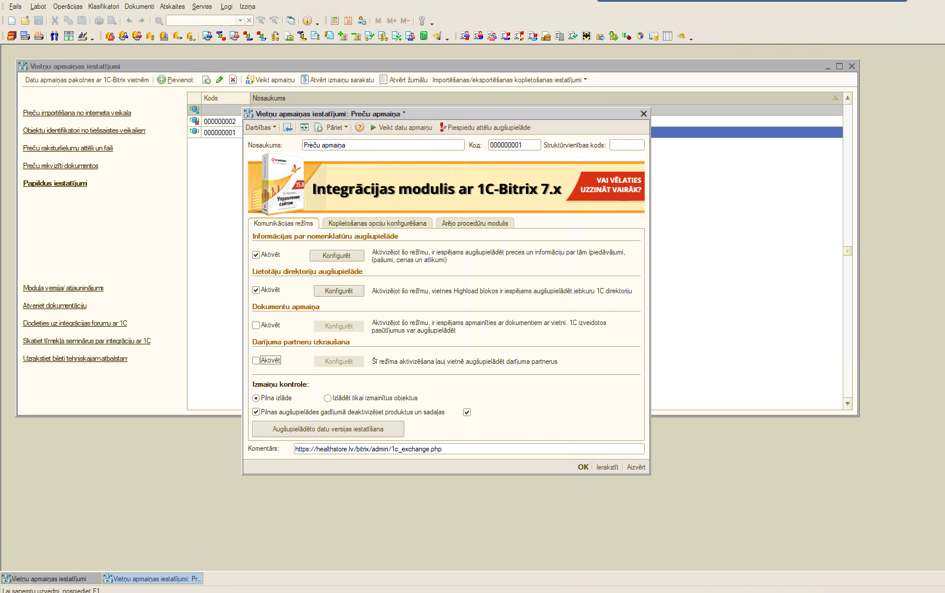Click the red X delete icon in list toolbar
The image size is (945, 593).
(x=233, y=80)
